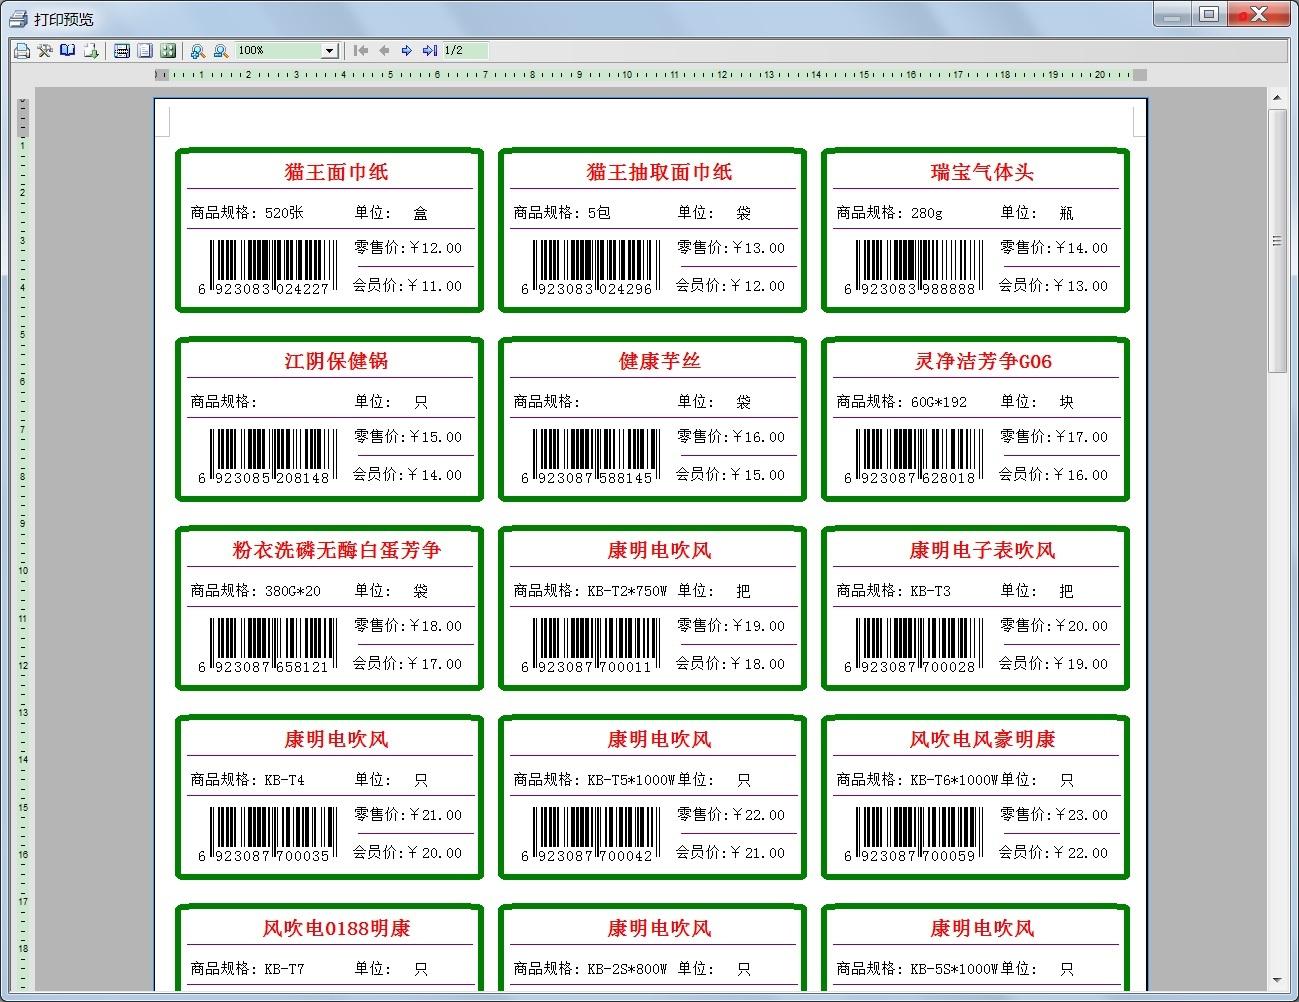Open the 100% zoom dropdown arrow
Viewport: 1299px width, 1002px height.
[x=329, y=50]
